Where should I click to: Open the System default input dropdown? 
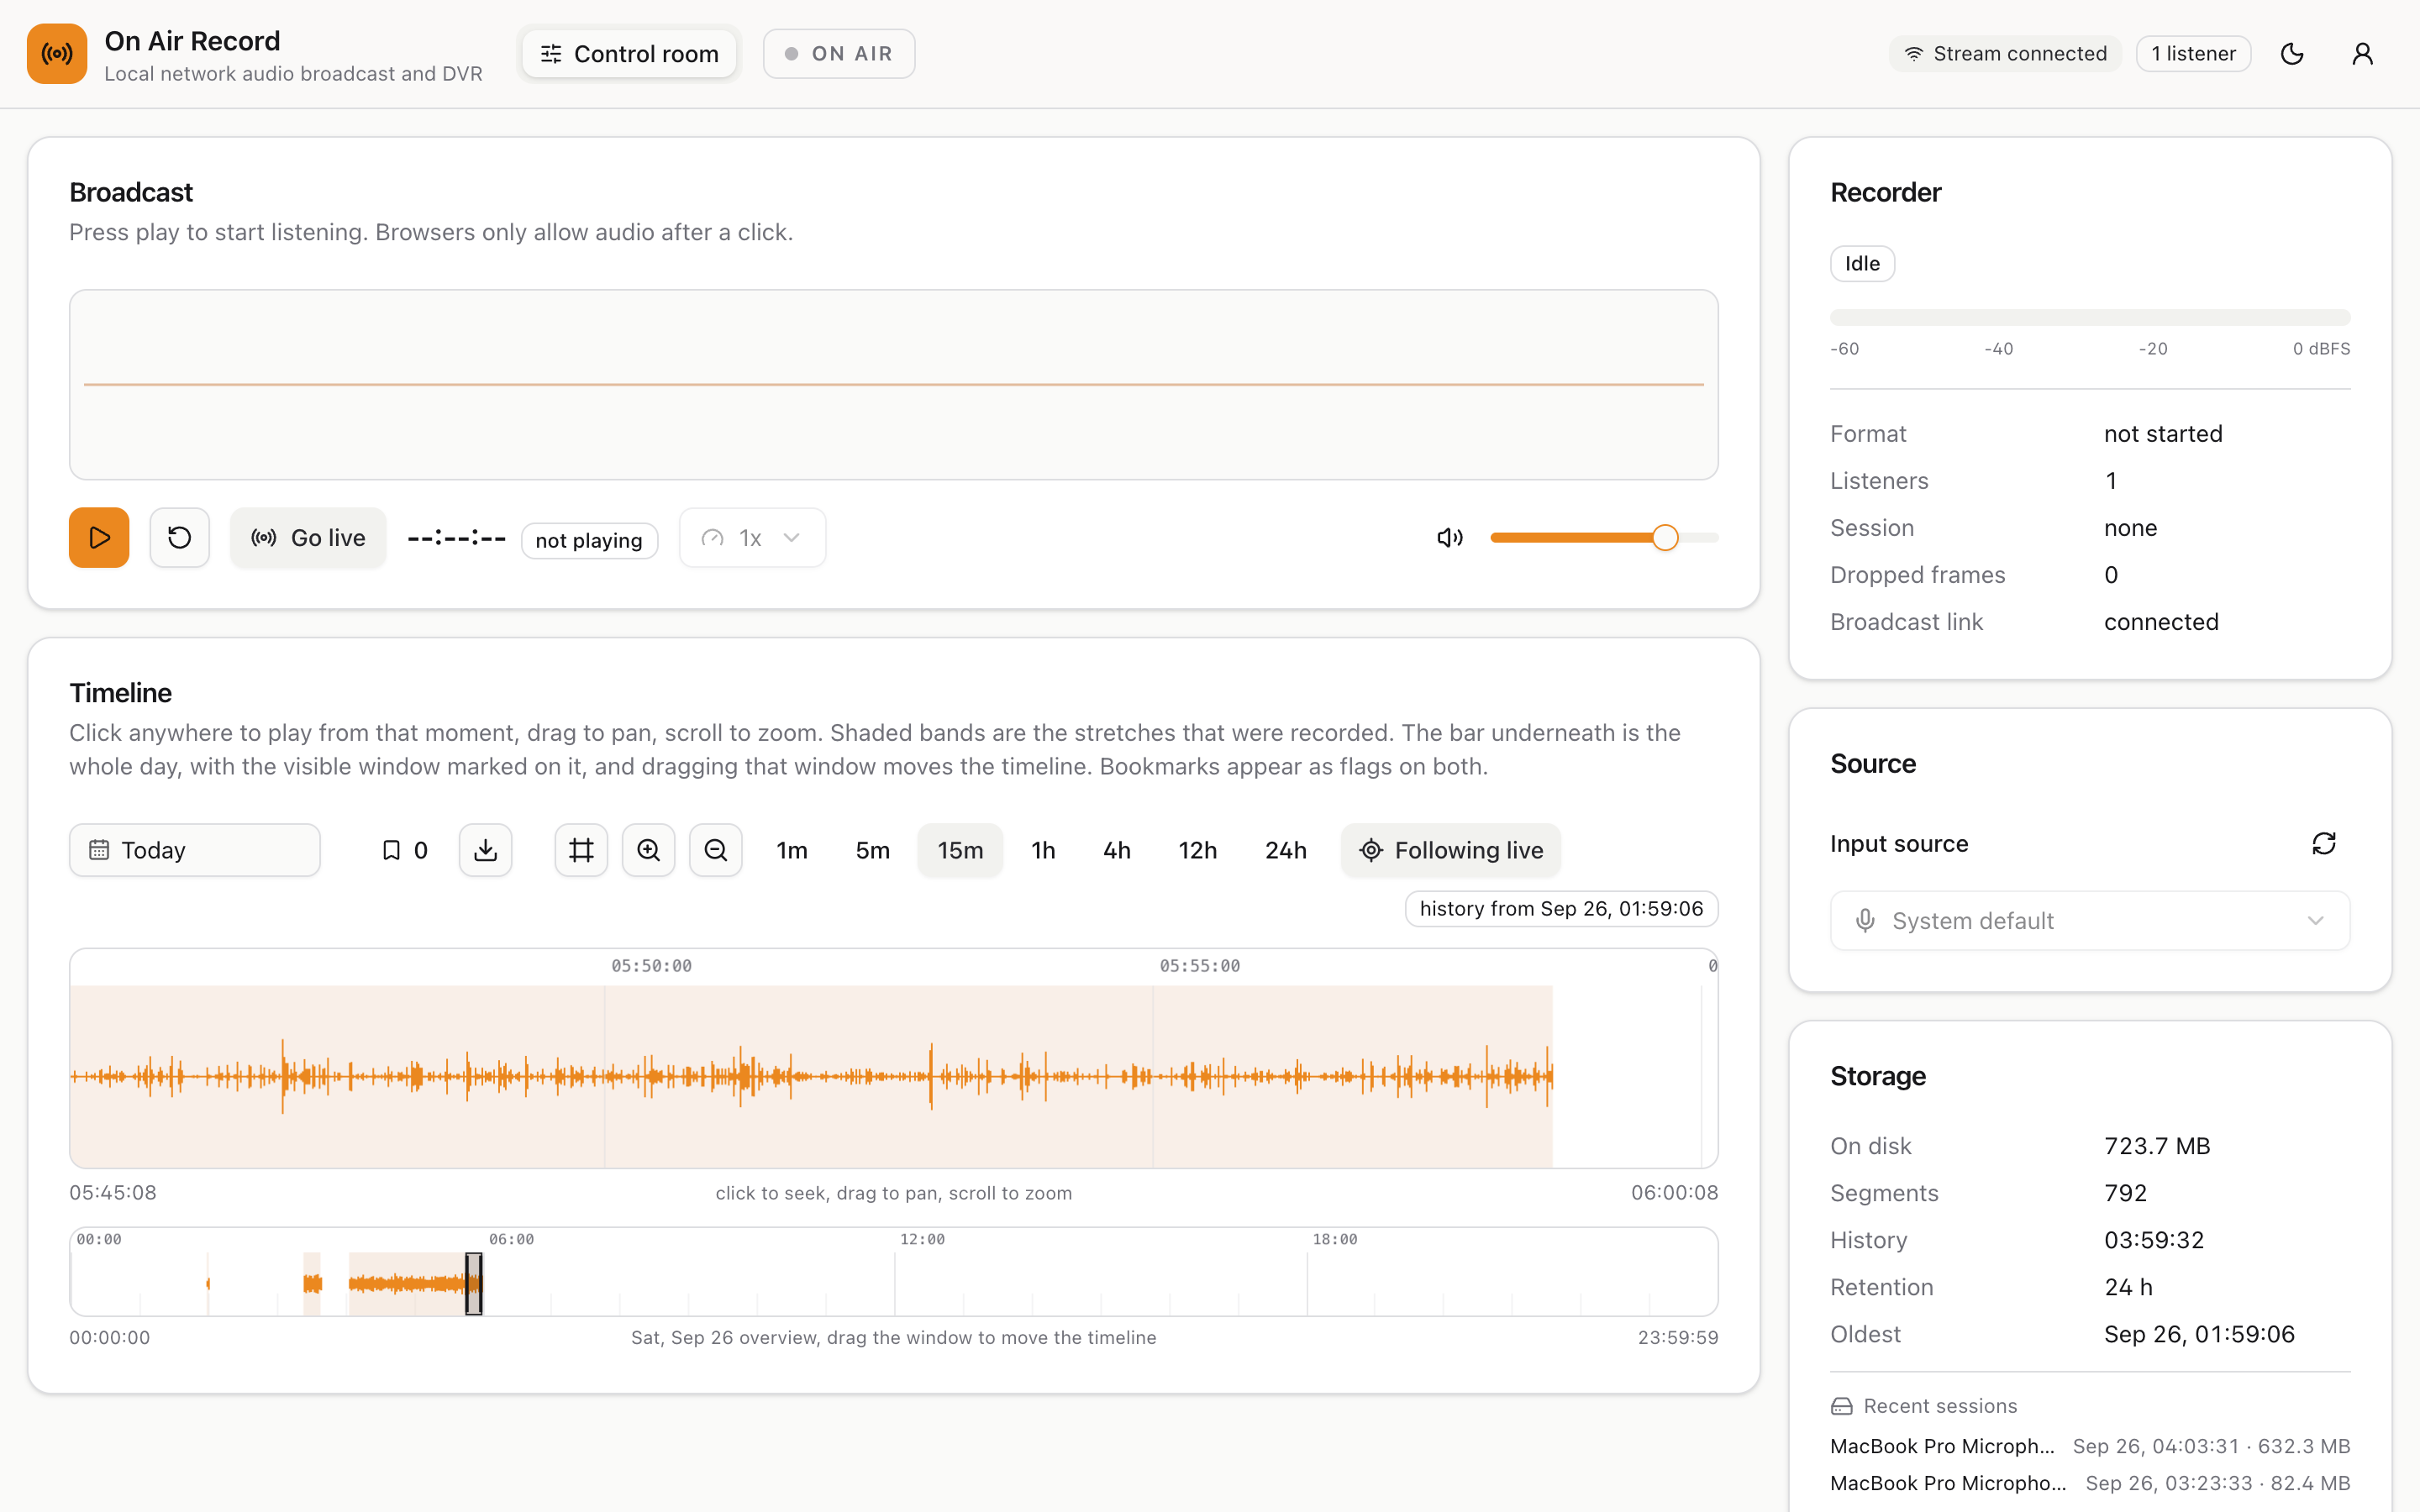pyautogui.click(x=2089, y=921)
